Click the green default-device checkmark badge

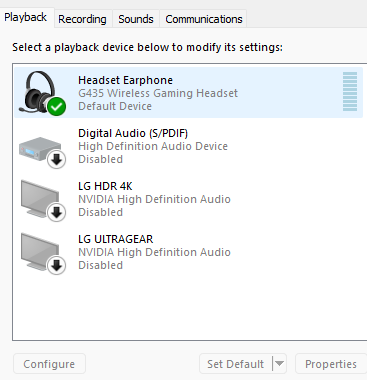56,107
